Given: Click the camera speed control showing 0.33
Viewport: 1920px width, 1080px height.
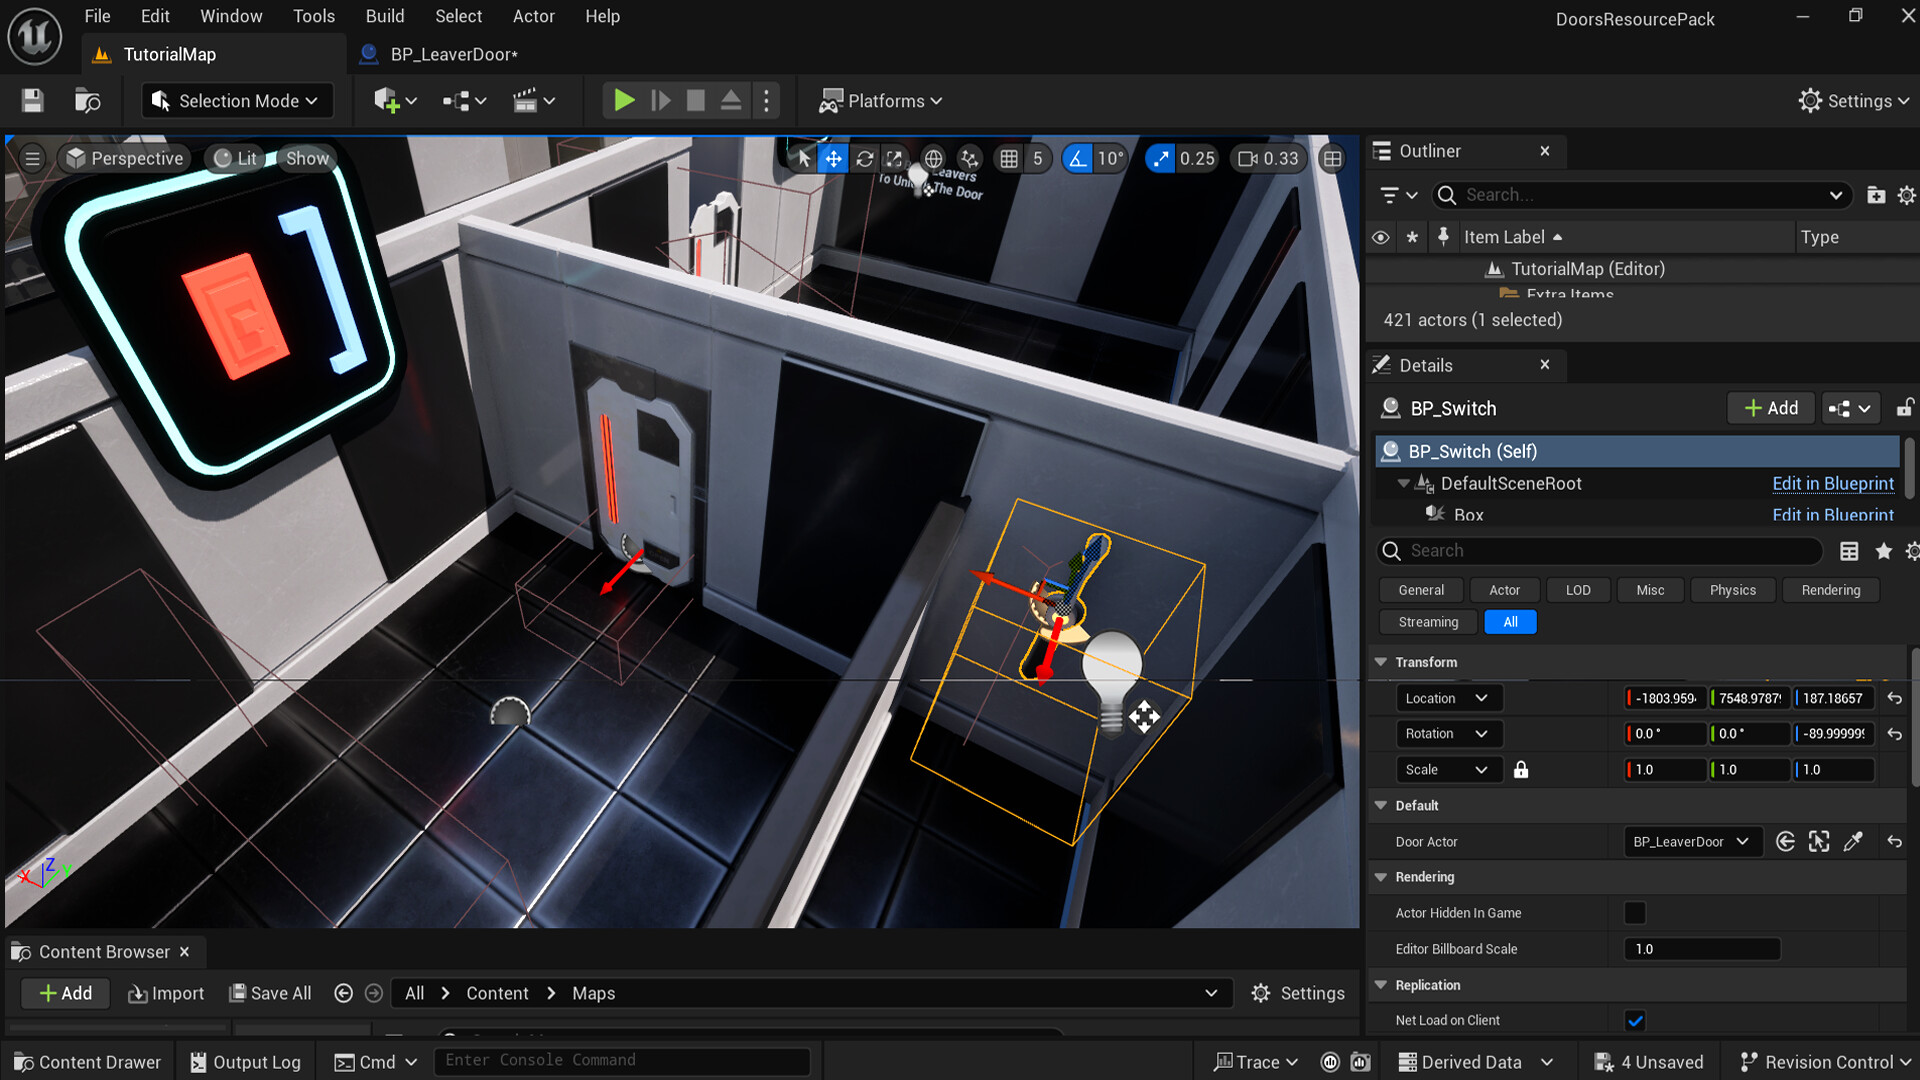Looking at the screenshot, I should click(1268, 158).
